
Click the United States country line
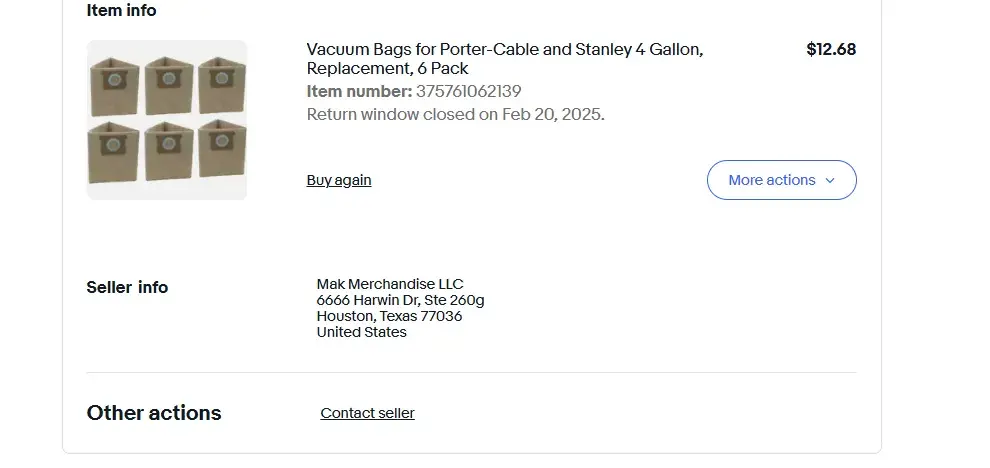tap(362, 332)
